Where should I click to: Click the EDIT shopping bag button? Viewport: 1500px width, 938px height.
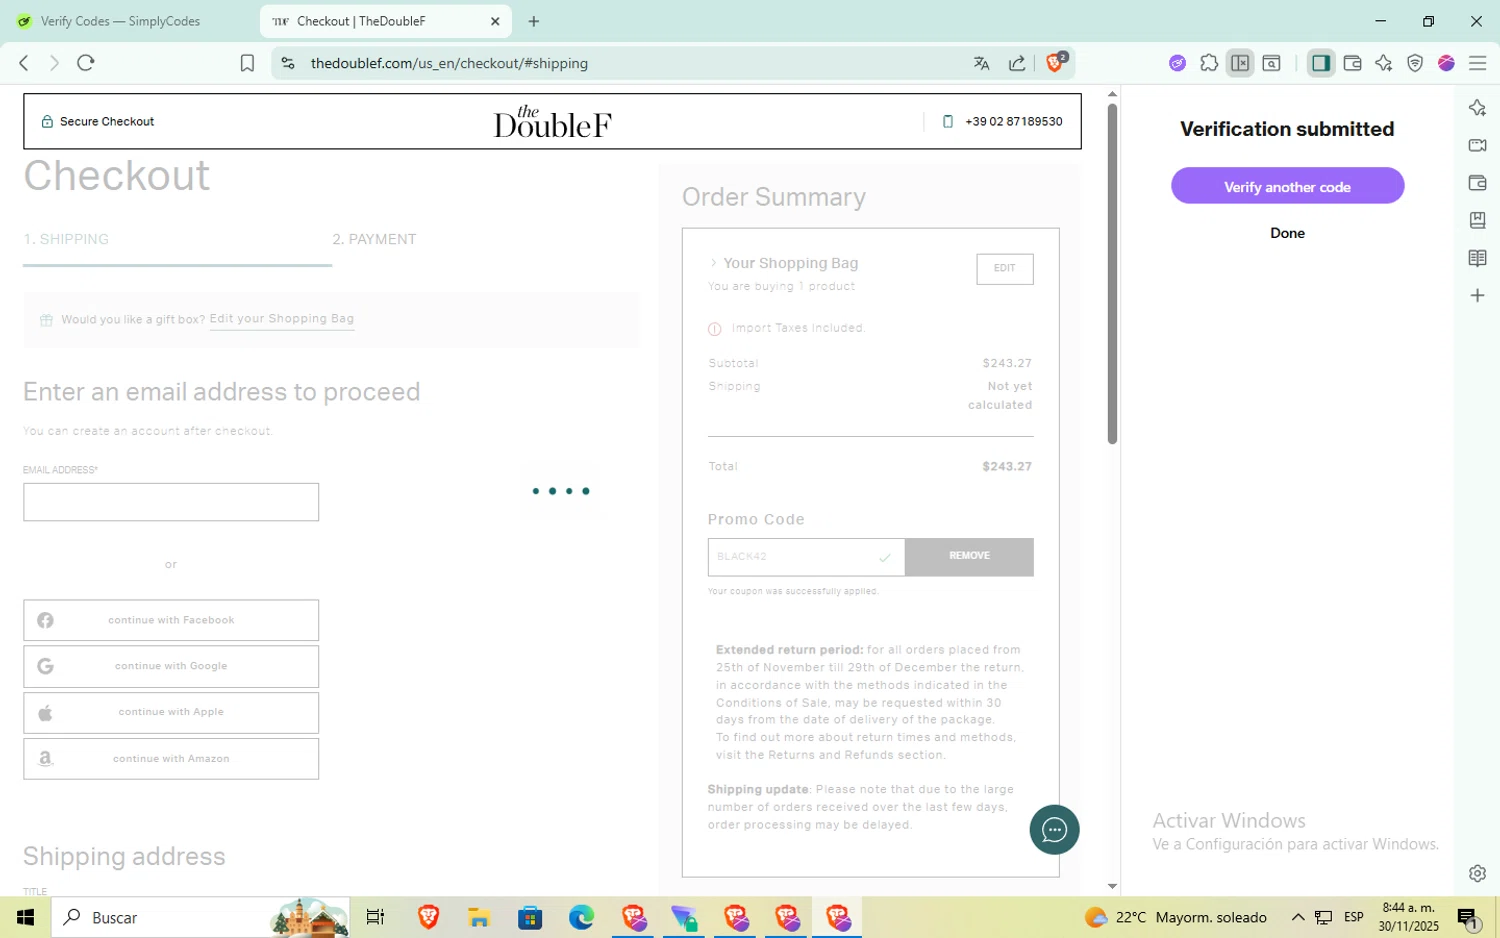[1004, 268]
